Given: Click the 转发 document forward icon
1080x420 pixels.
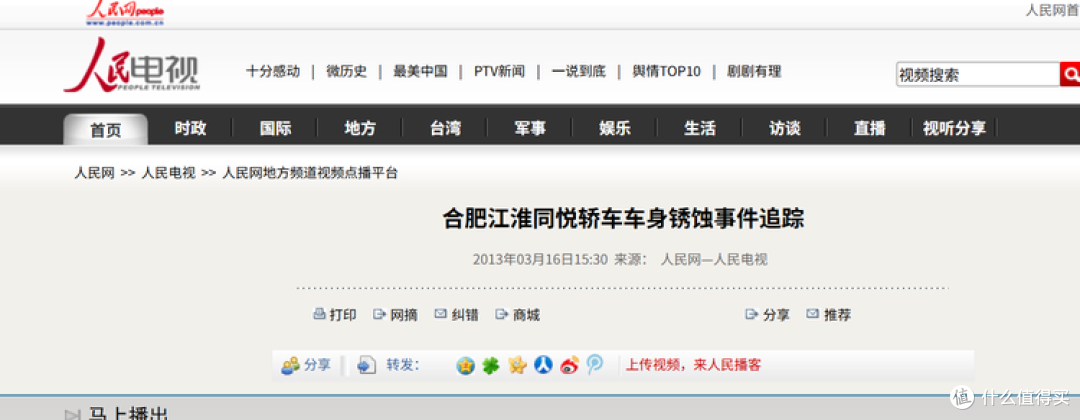Looking at the screenshot, I should pyautogui.click(x=366, y=366).
